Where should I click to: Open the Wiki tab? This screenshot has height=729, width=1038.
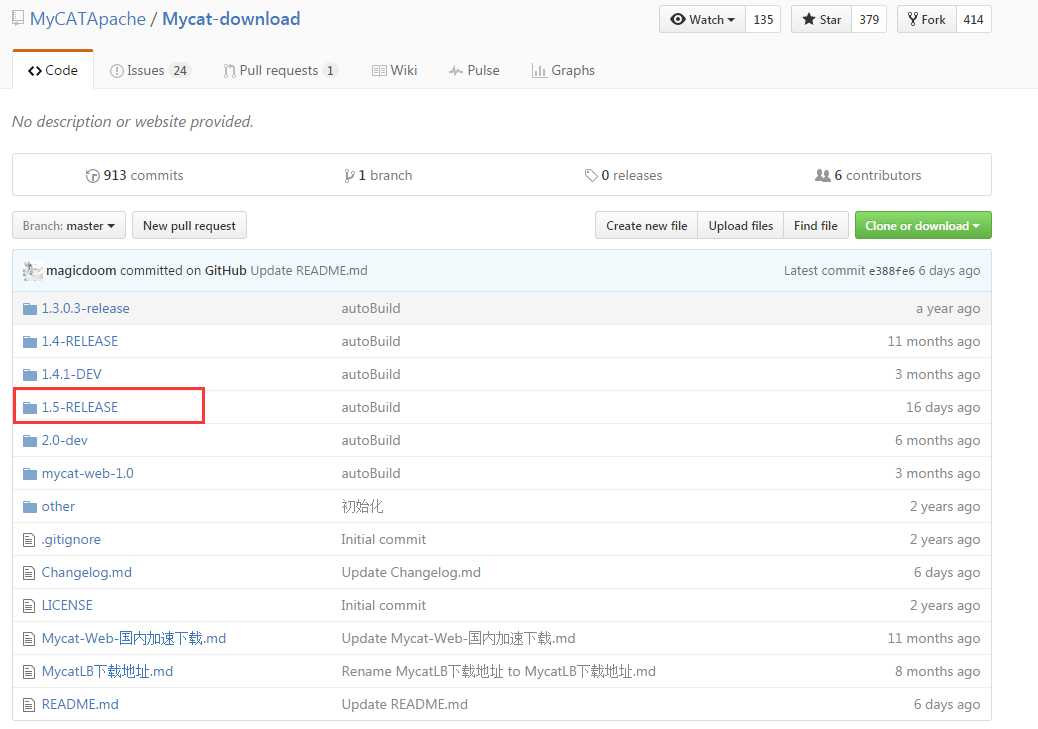pos(395,70)
